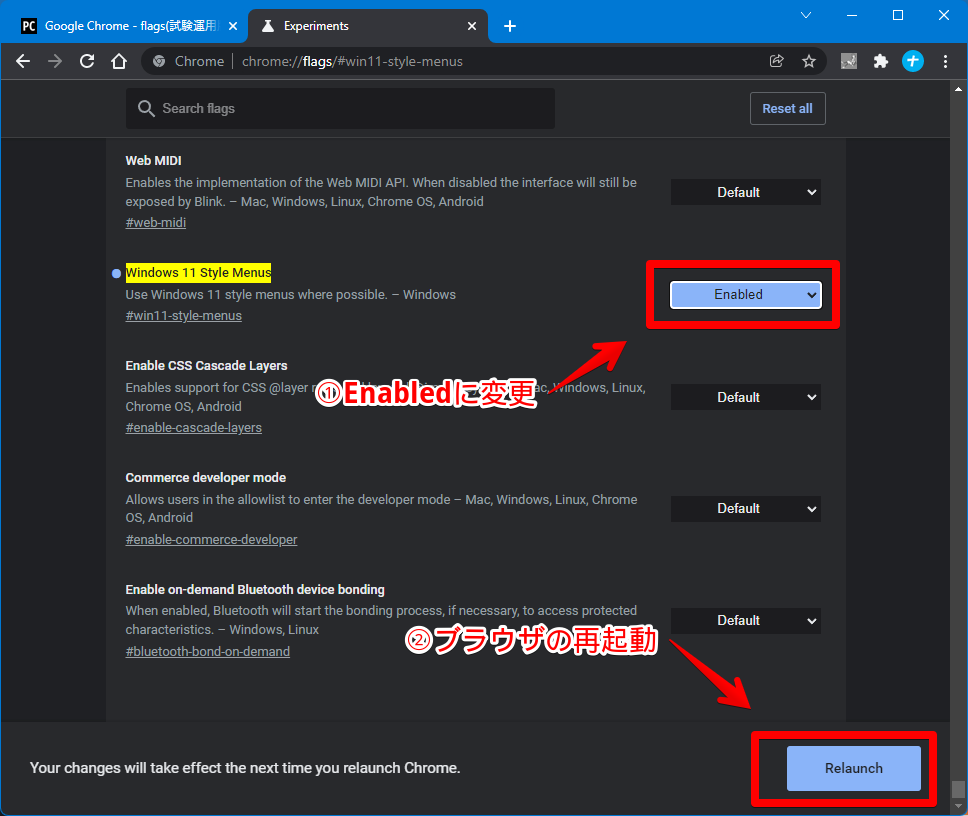Open the Extensions puzzle-piece menu
The image size is (968, 816).
pos(881,61)
